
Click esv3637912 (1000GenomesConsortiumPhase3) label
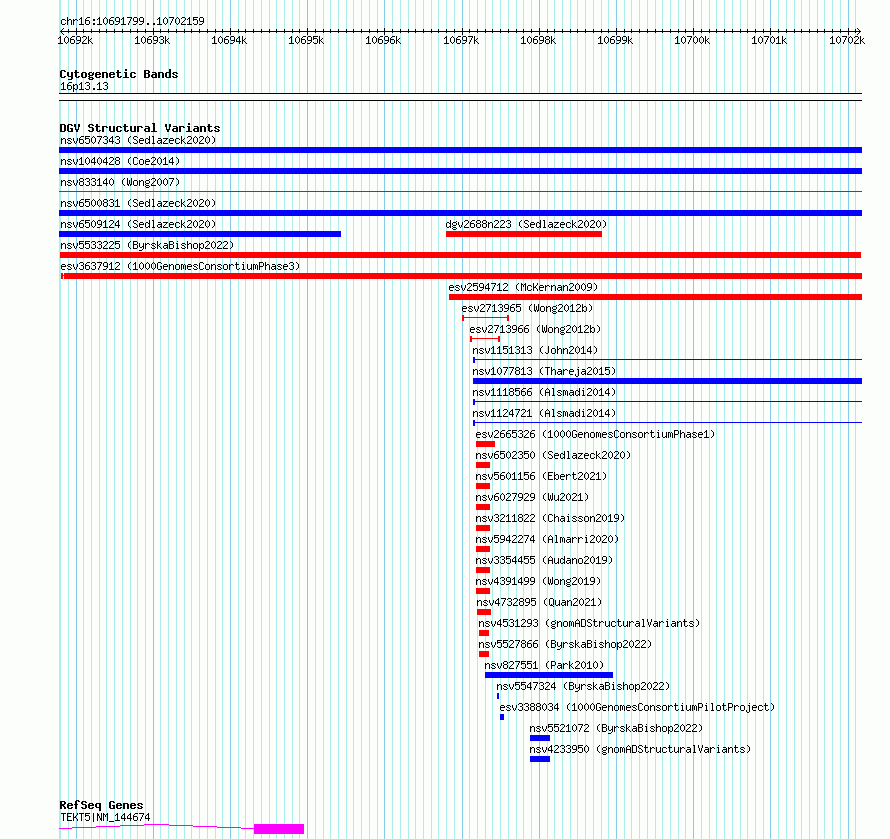180,266
